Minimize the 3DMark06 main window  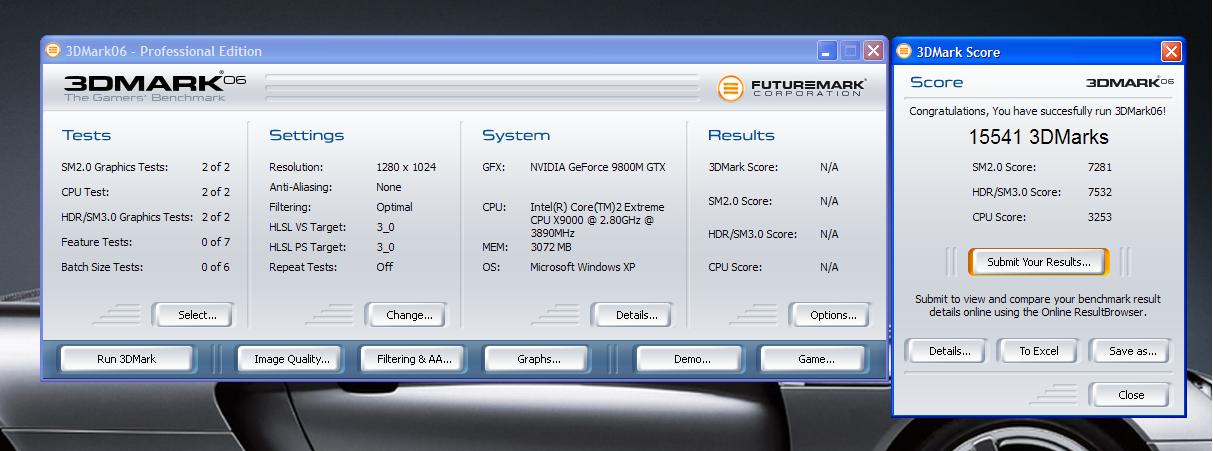point(827,51)
